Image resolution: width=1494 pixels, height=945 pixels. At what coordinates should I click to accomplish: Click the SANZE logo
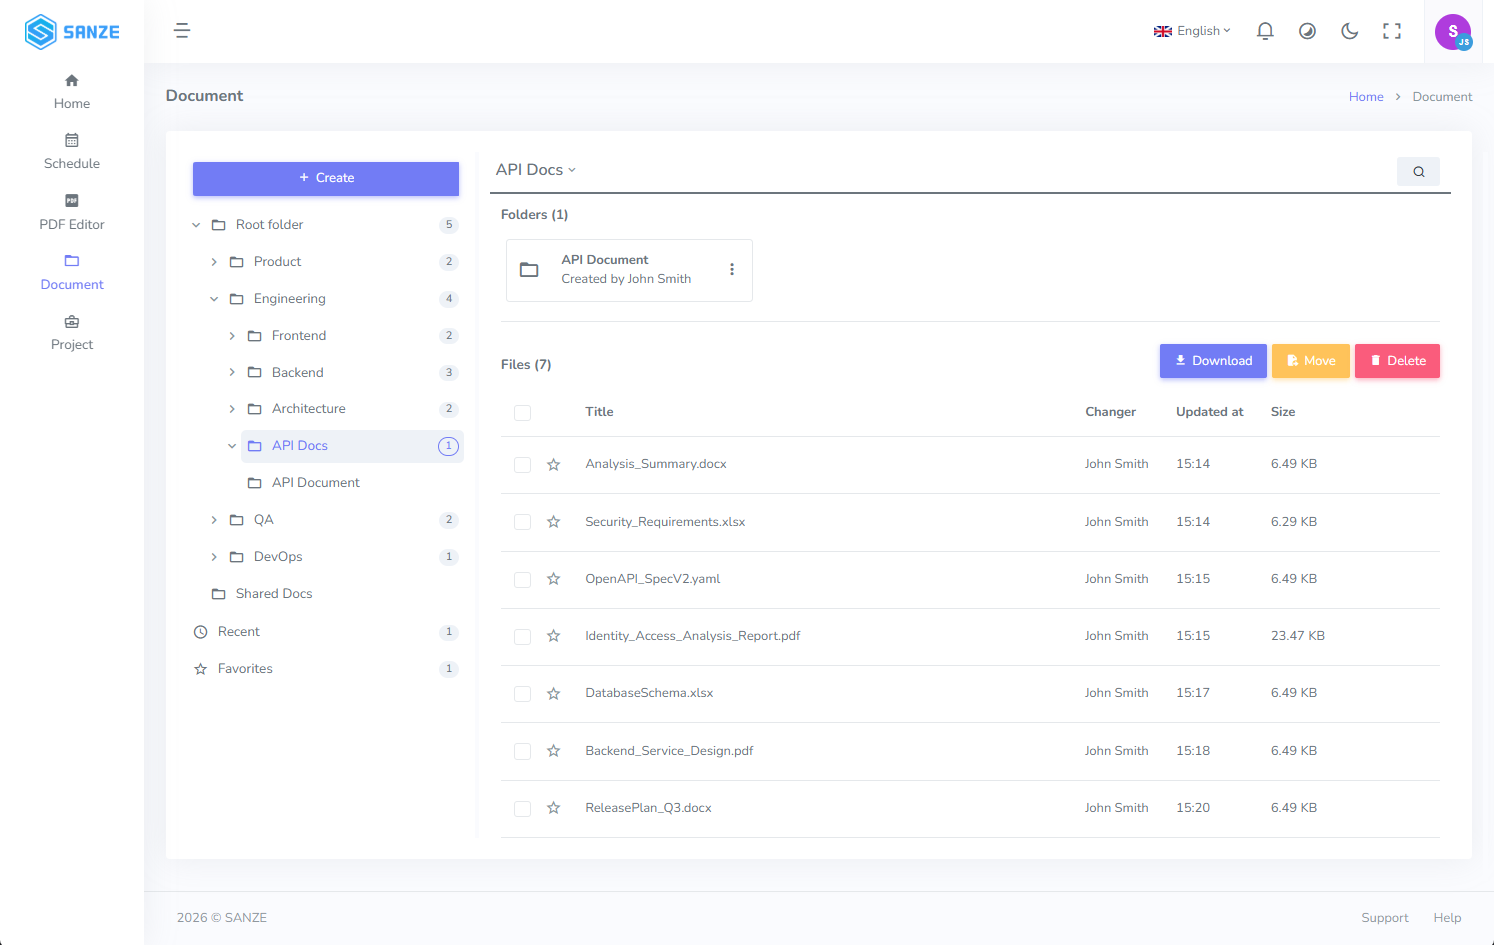pyautogui.click(x=72, y=32)
